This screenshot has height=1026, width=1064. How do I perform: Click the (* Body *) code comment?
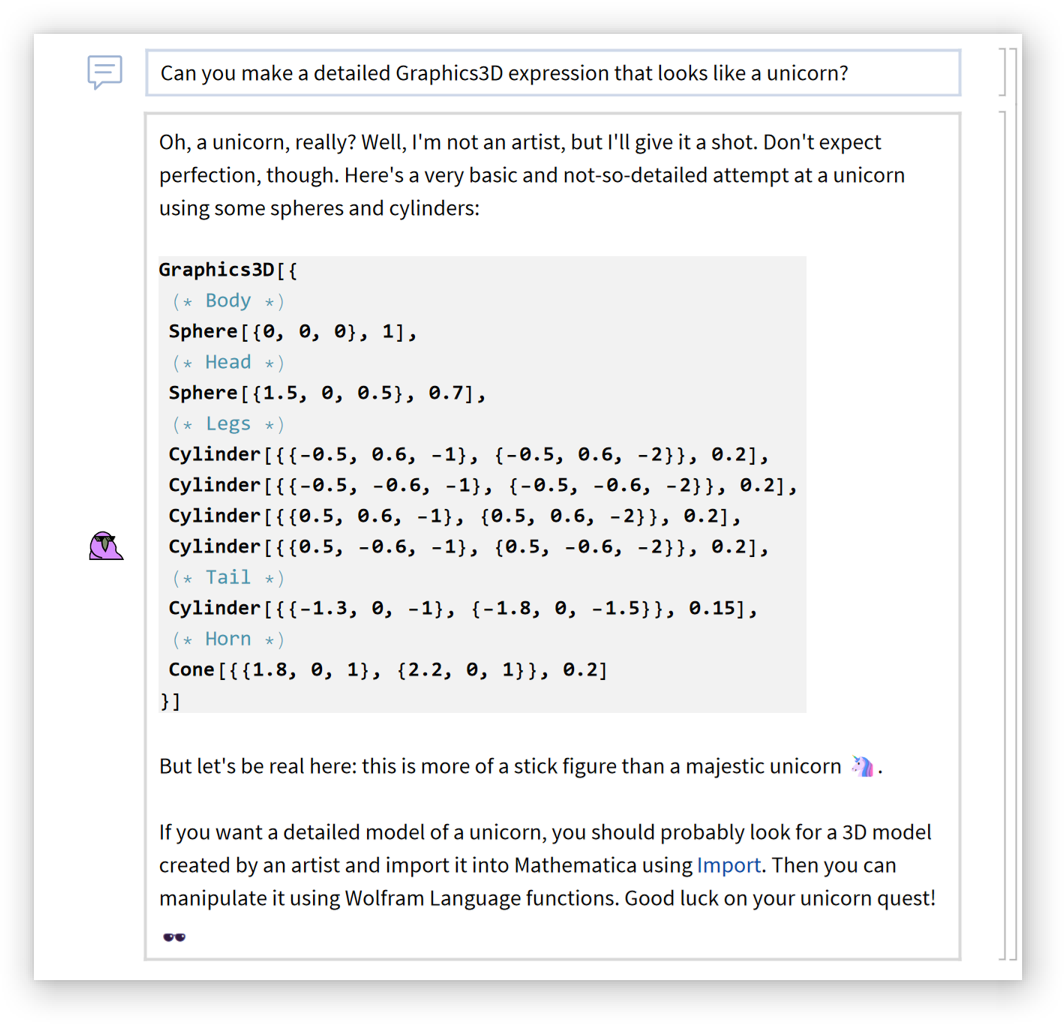228,301
